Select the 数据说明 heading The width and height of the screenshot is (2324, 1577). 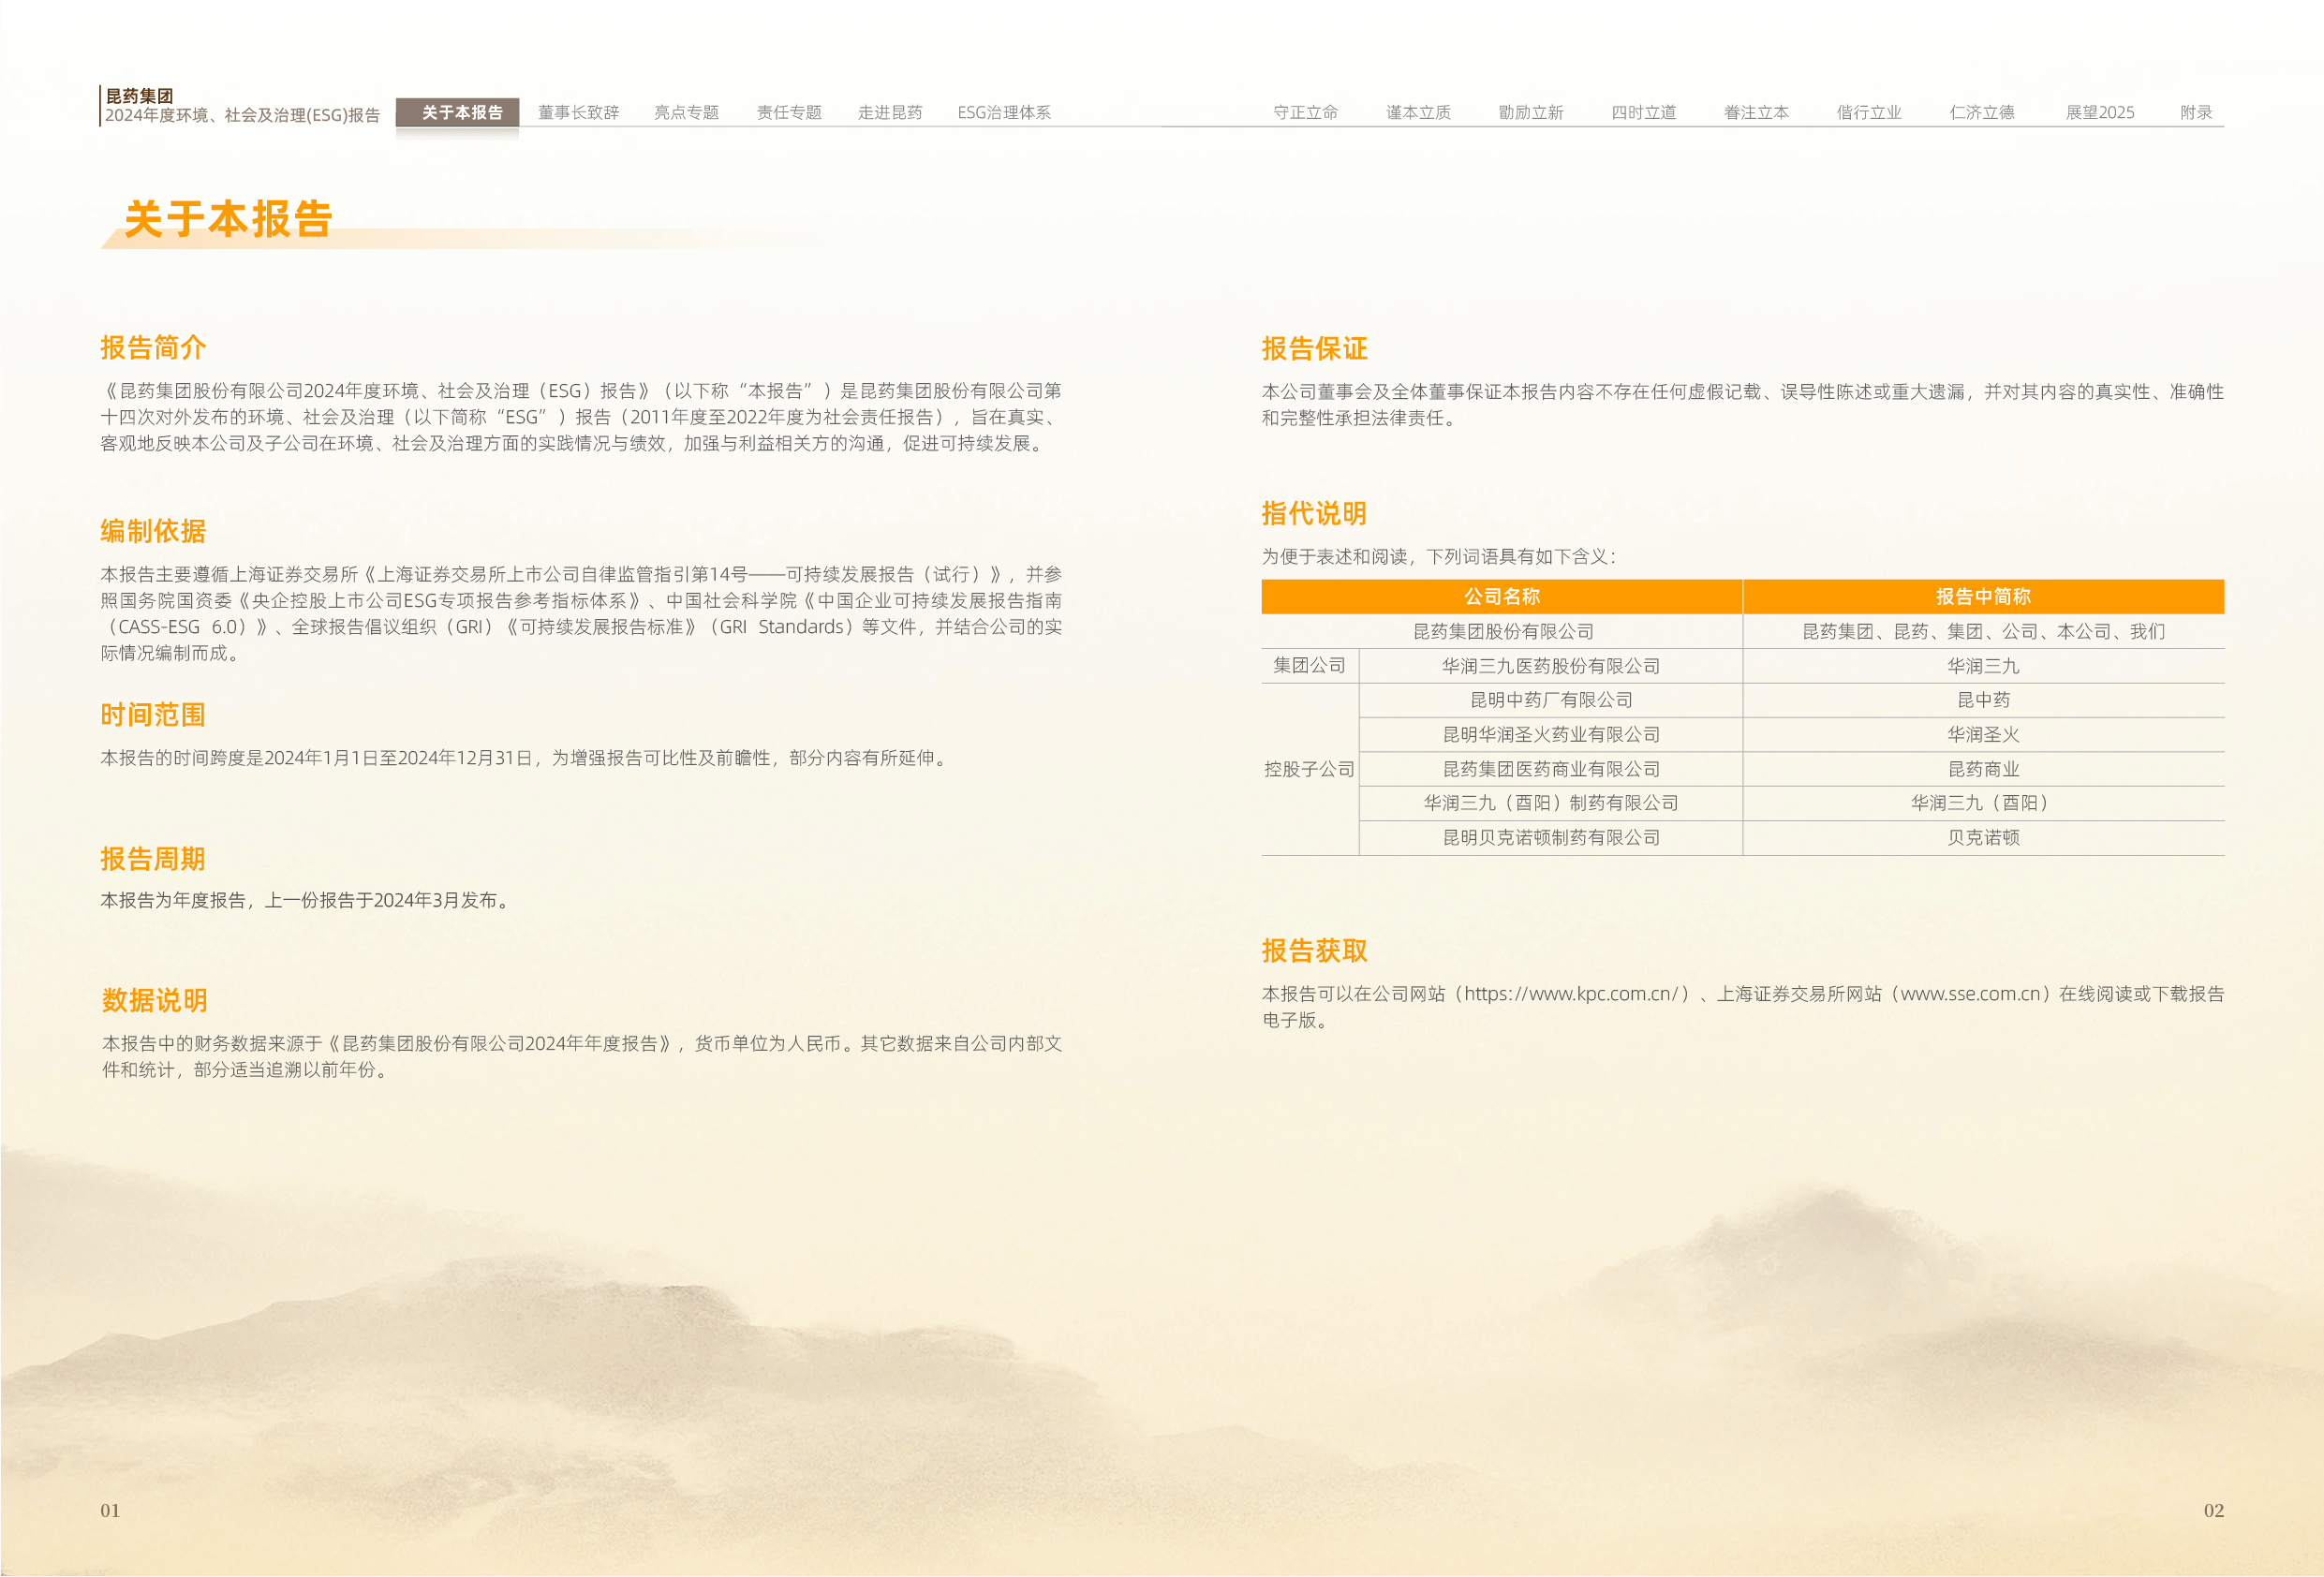click(155, 1000)
